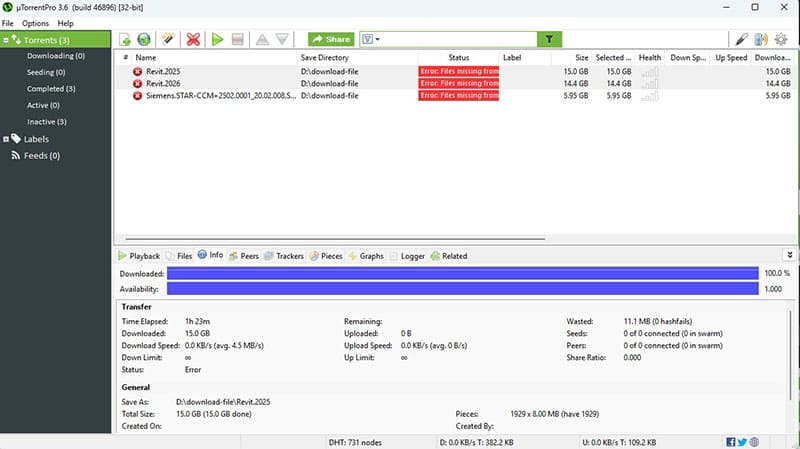Switch to the Files tab
This screenshot has height=449, width=800.
(179, 256)
